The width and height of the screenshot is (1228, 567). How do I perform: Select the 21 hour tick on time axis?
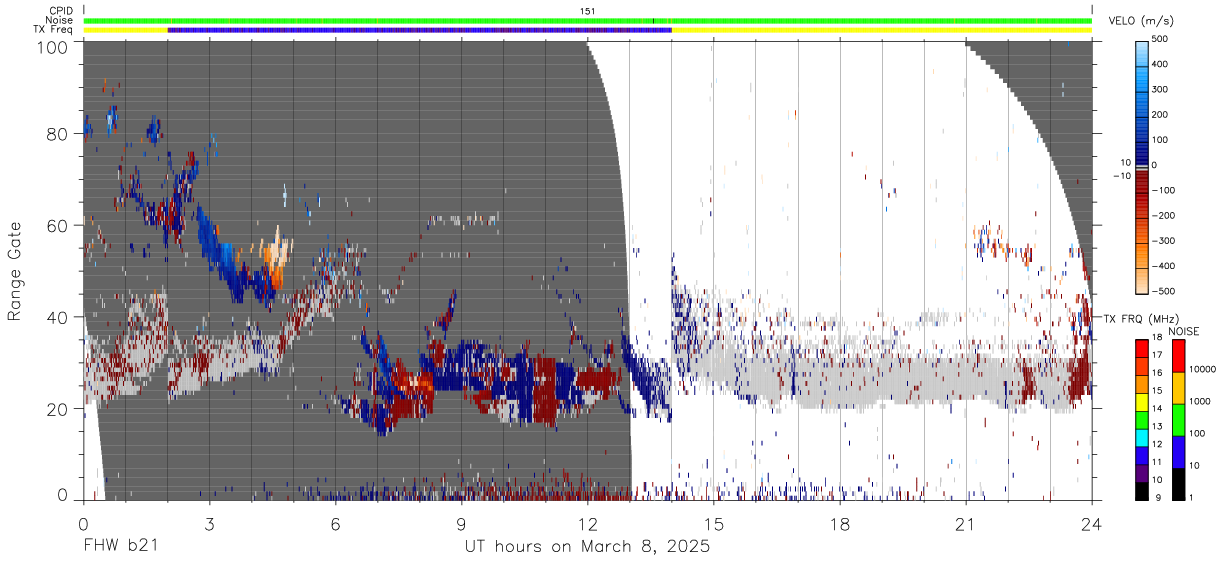(965, 525)
